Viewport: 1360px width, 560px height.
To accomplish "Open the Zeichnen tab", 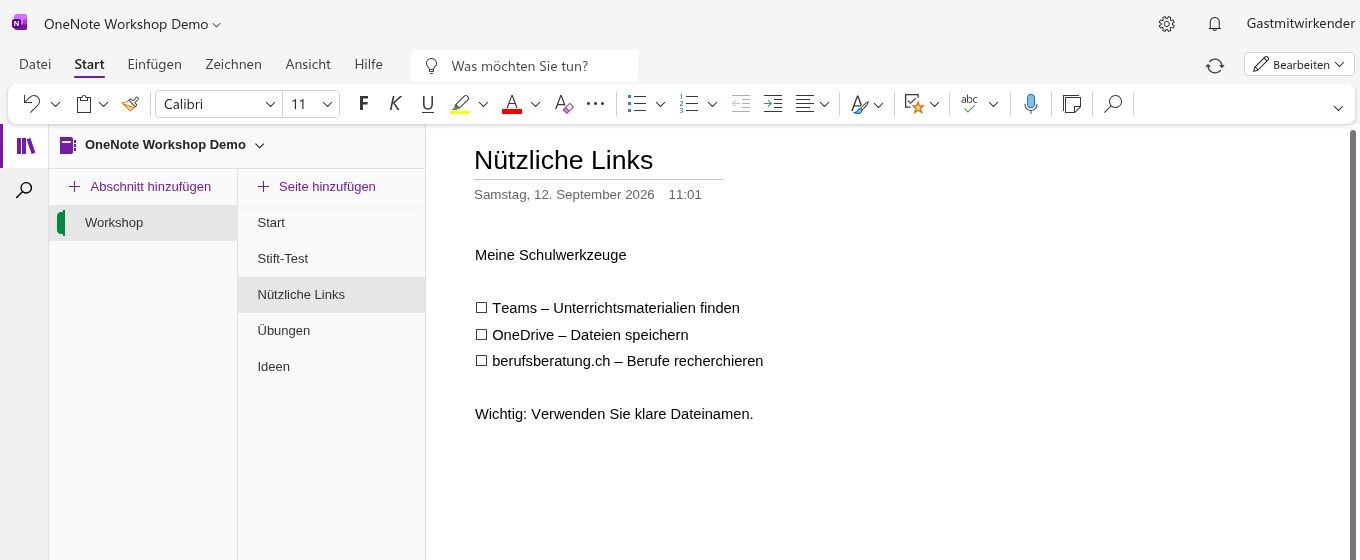I will [233, 64].
